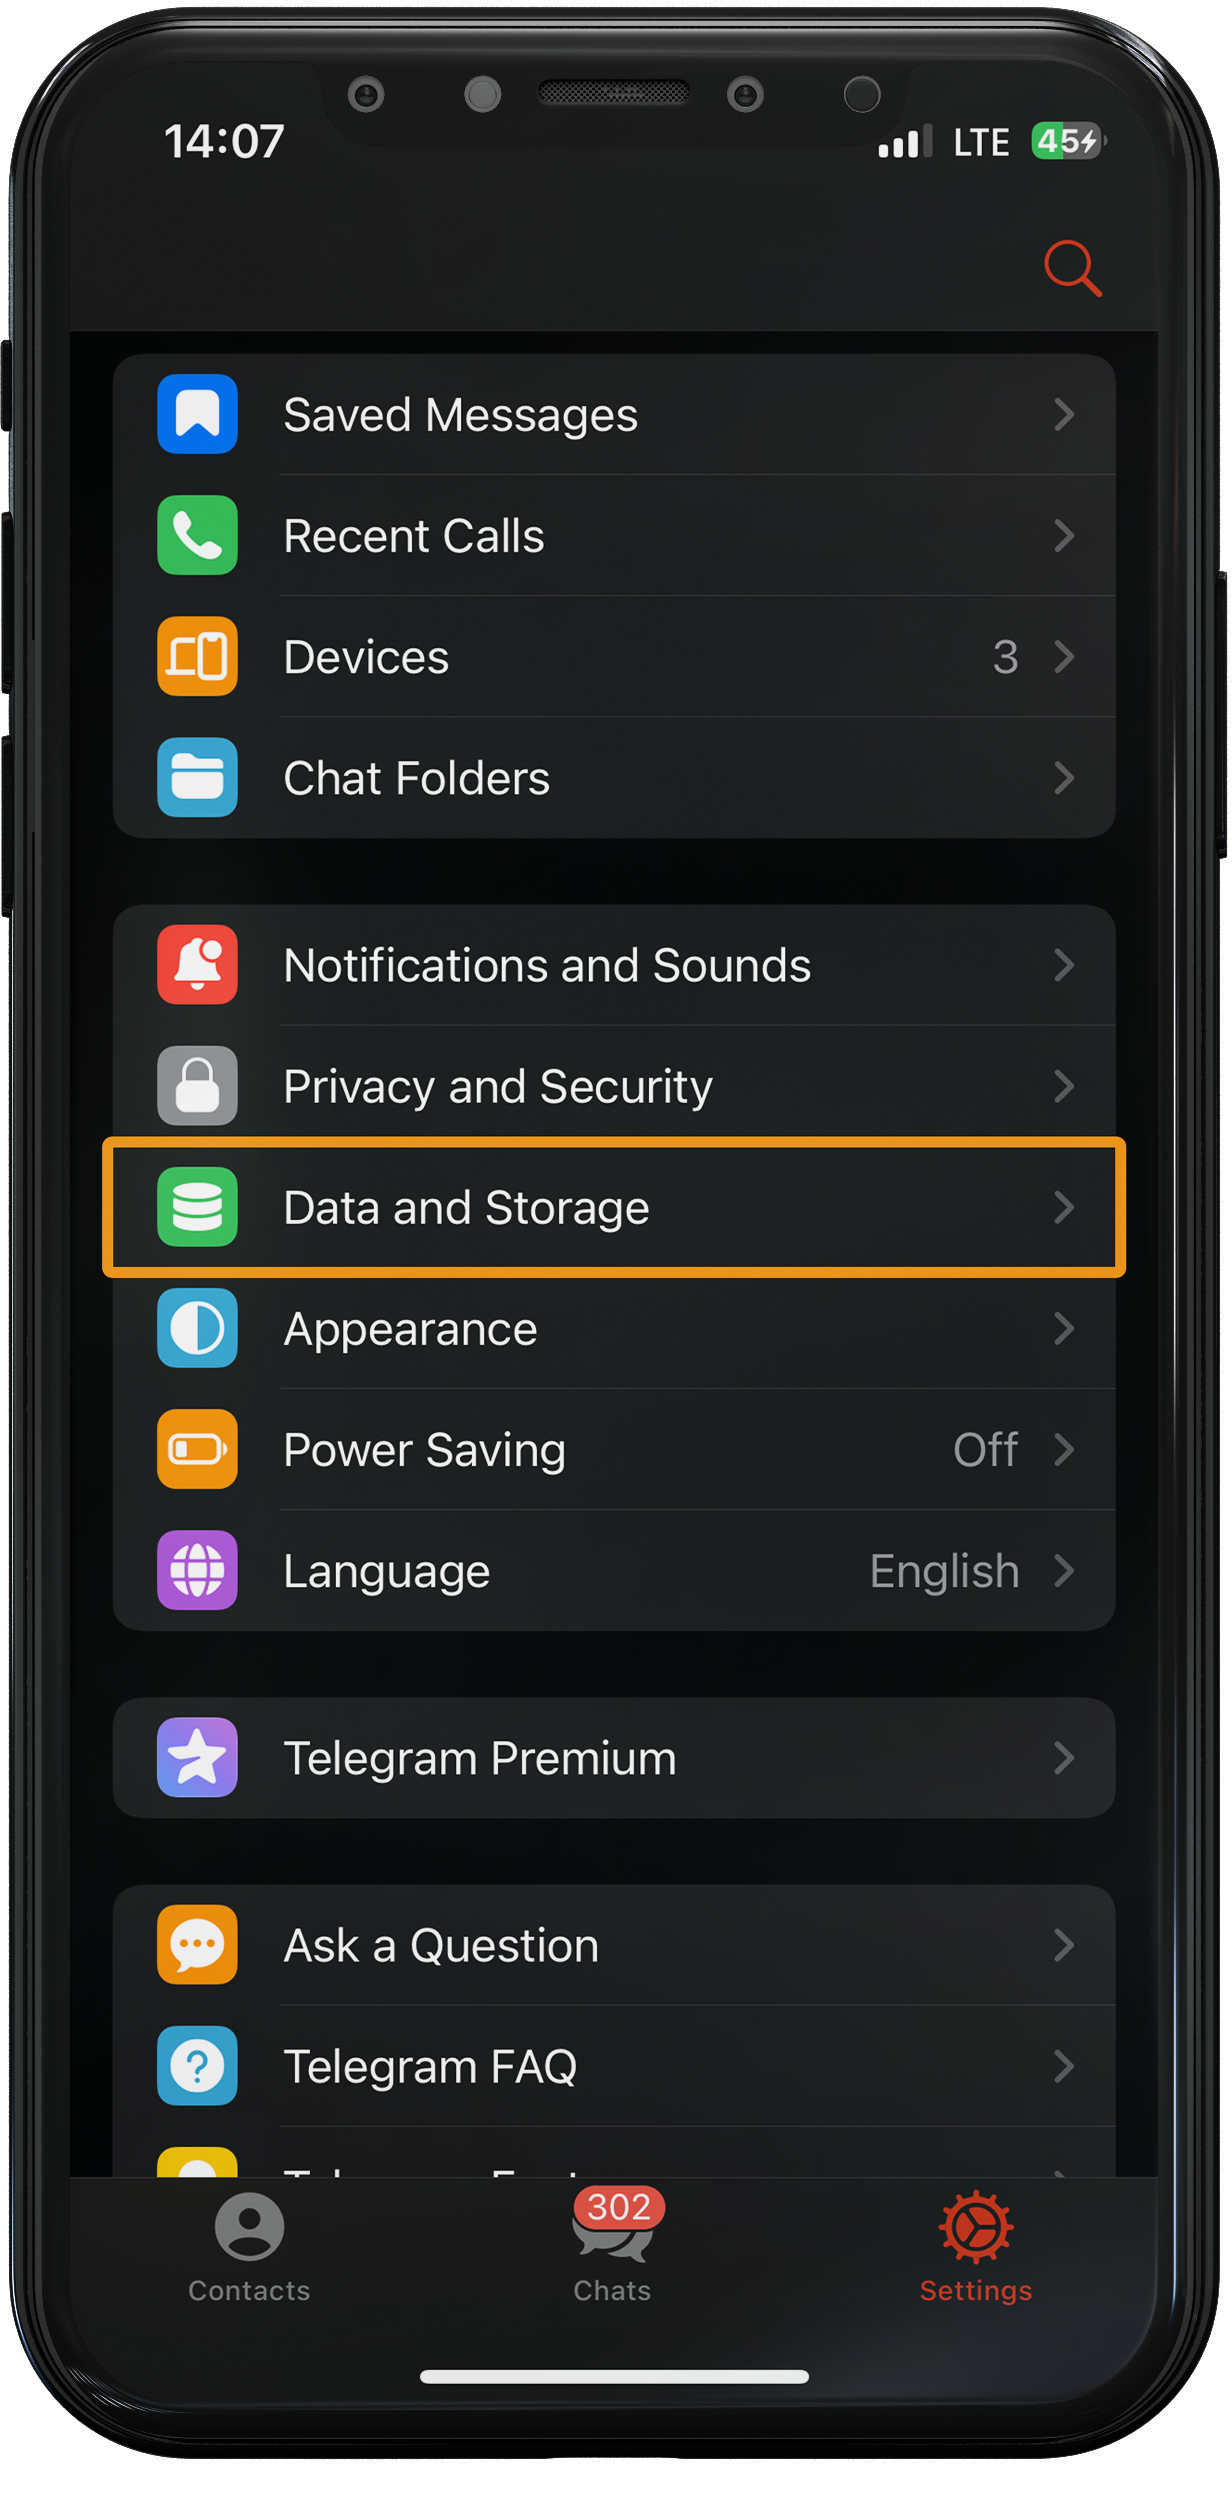The height and width of the screenshot is (2494, 1232).
Task: Open Ask a Question
Action: [614, 1945]
